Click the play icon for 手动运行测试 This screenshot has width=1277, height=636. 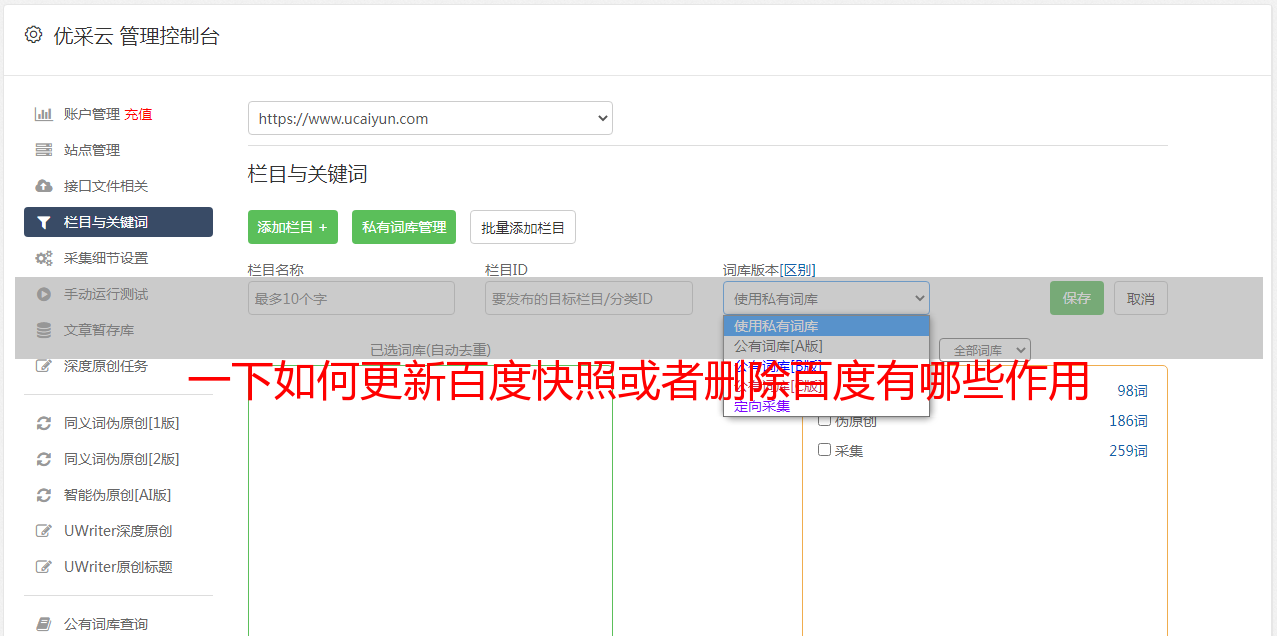43,294
